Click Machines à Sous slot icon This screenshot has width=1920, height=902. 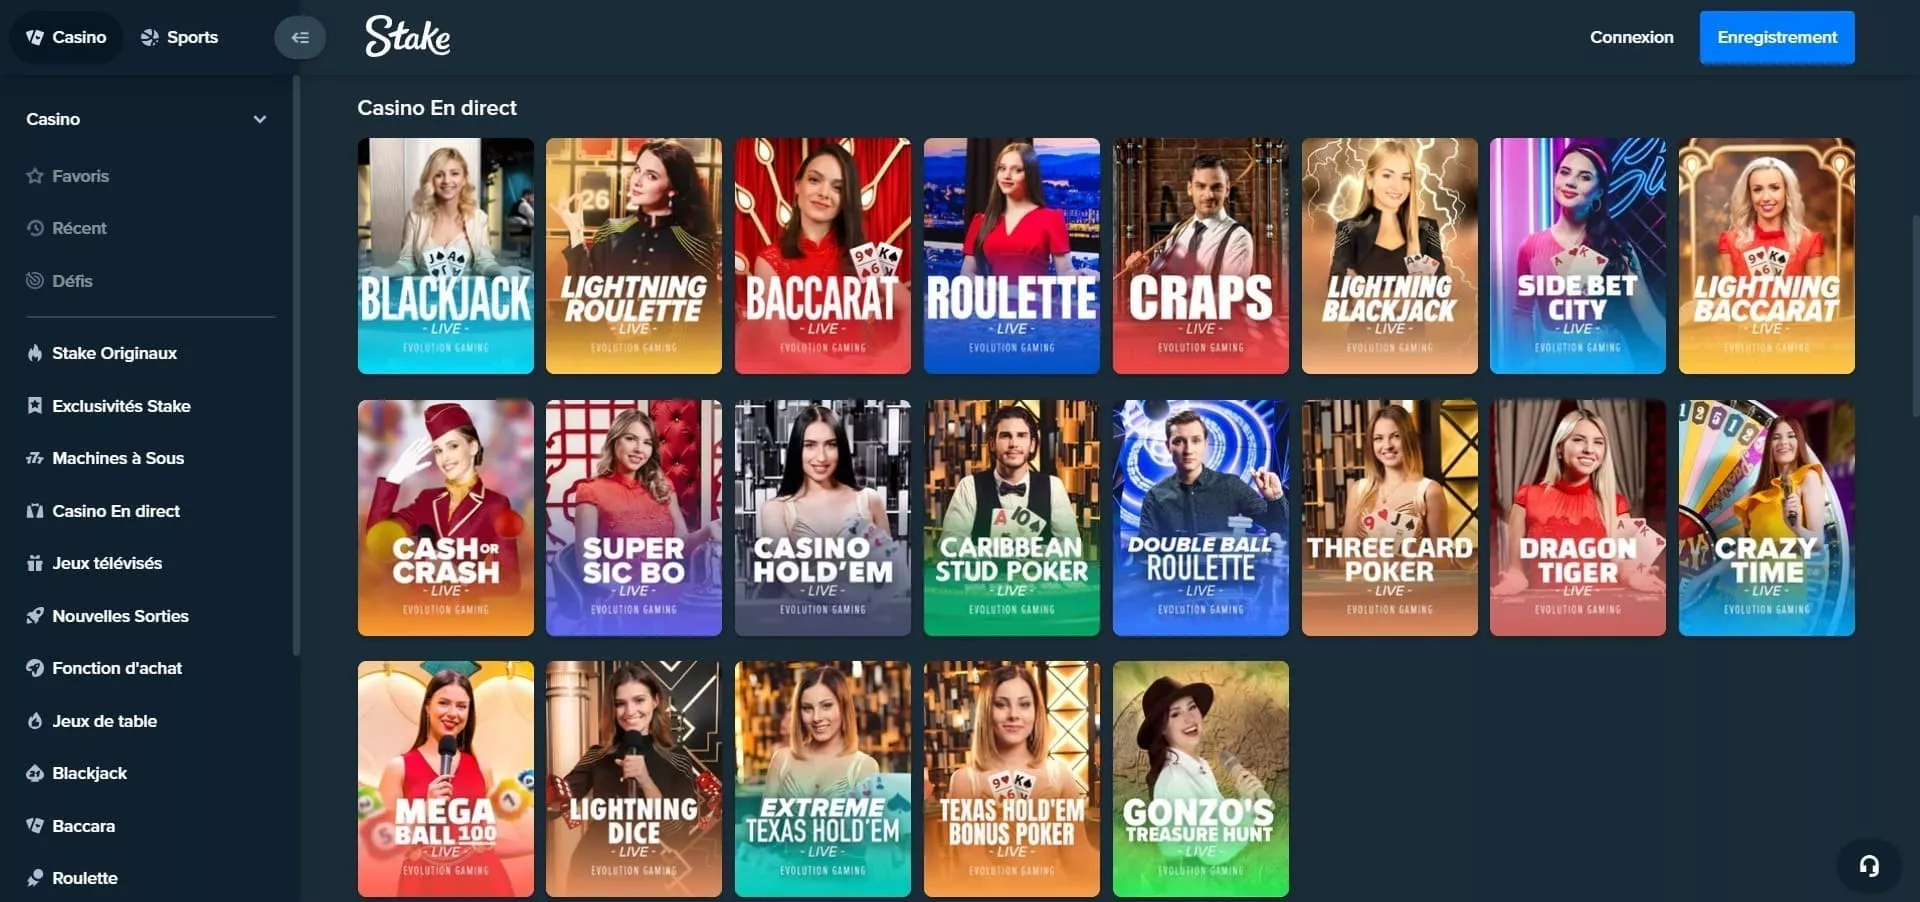click(35, 458)
